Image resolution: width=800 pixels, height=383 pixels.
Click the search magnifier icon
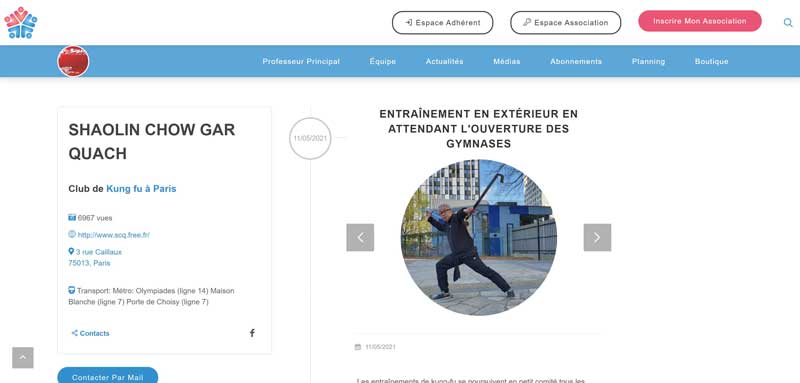(788, 22)
